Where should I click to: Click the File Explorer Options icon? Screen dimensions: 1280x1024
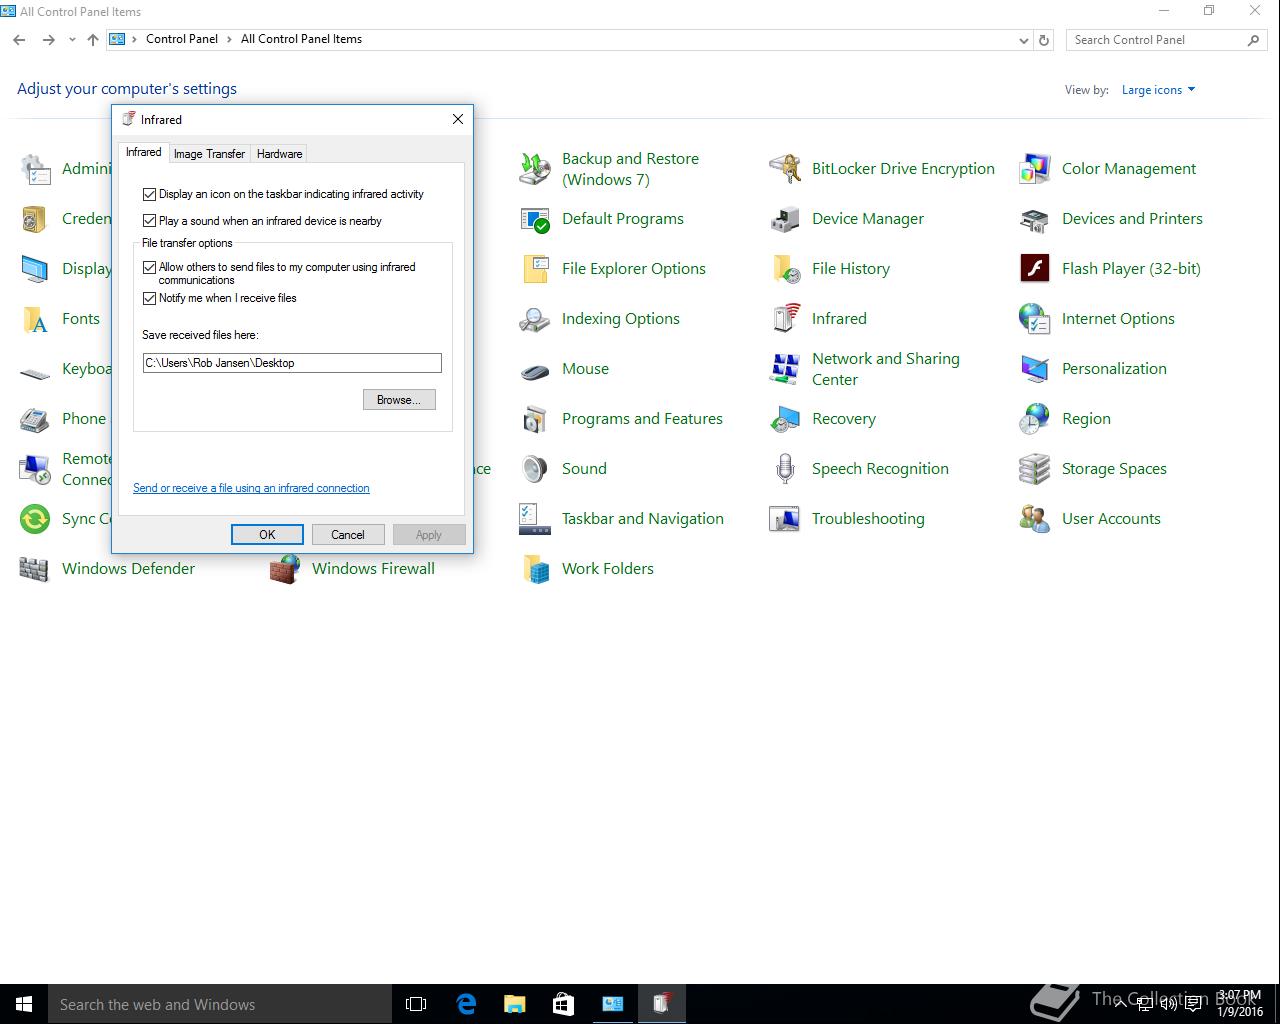click(x=535, y=269)
